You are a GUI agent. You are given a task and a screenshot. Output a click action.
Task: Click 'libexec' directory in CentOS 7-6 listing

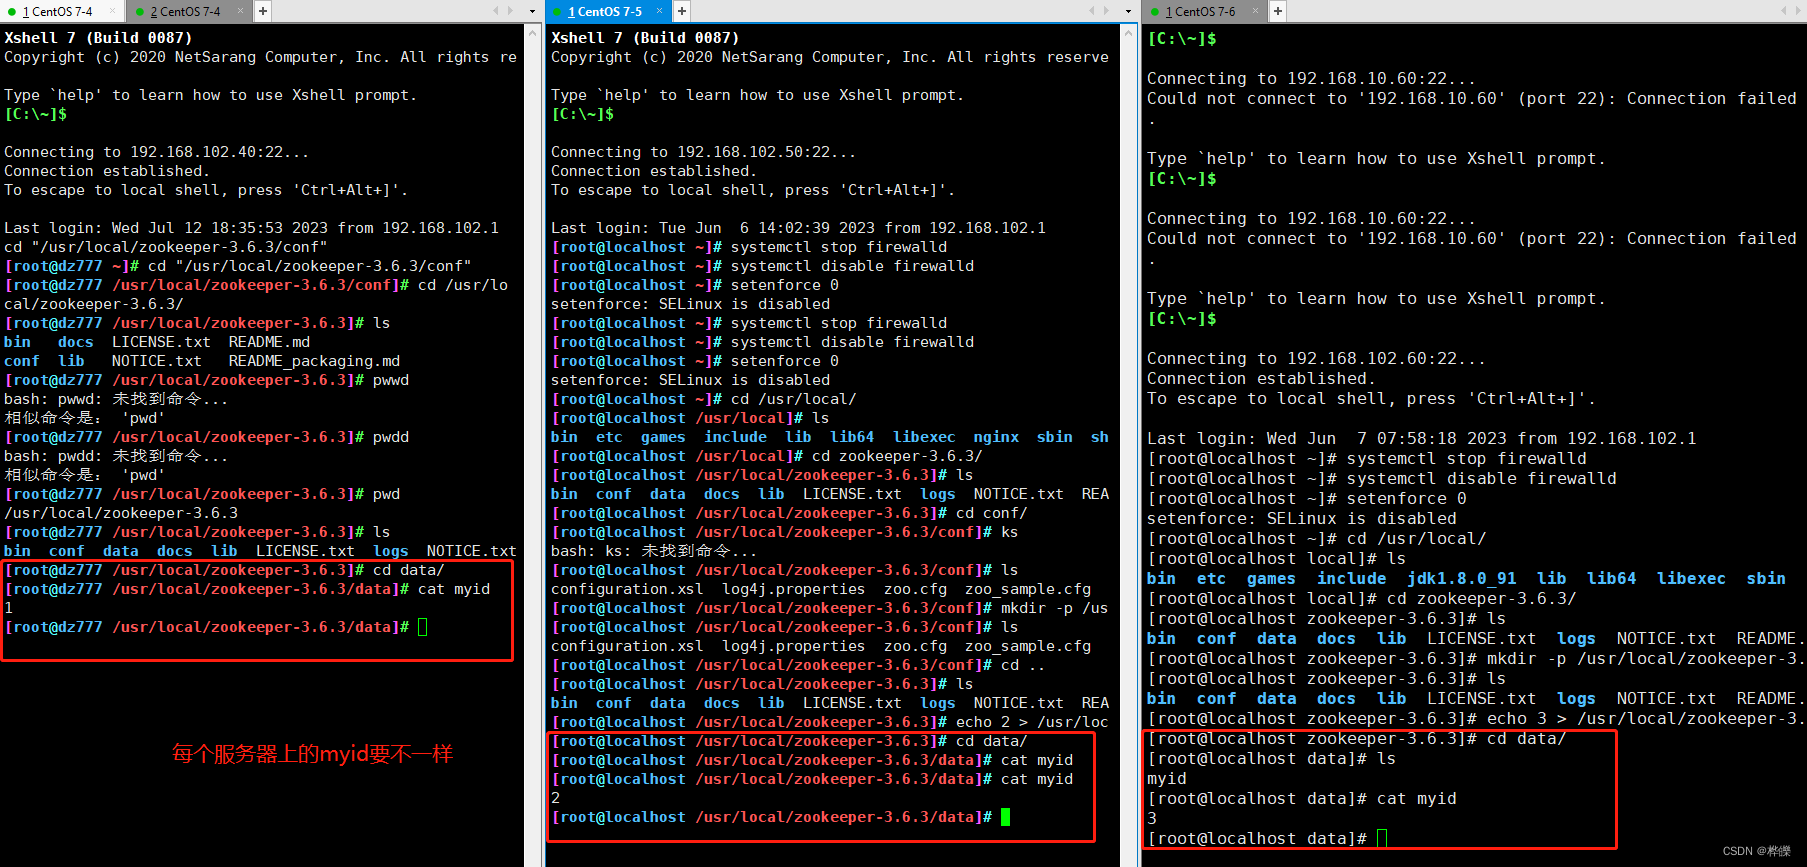tap(1691, 578)
